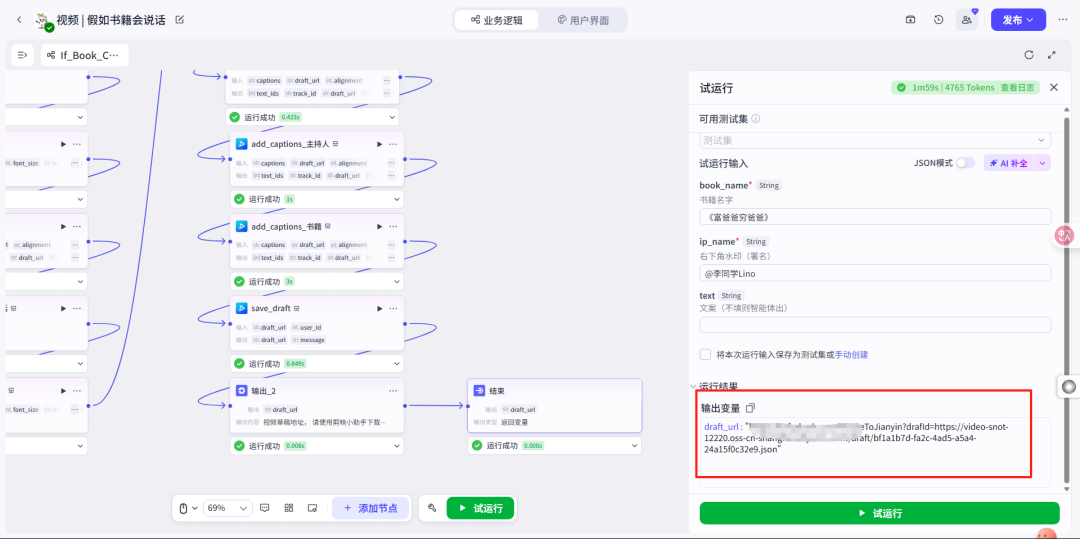Expand canvas to fullscreen icon
The height and width of the screenshot is (539, 1080).
1052,55
